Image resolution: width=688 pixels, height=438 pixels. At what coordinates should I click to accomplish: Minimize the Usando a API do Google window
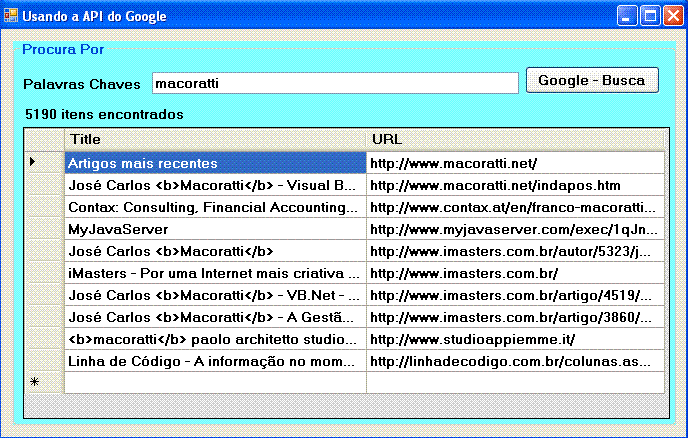[627, 16]
